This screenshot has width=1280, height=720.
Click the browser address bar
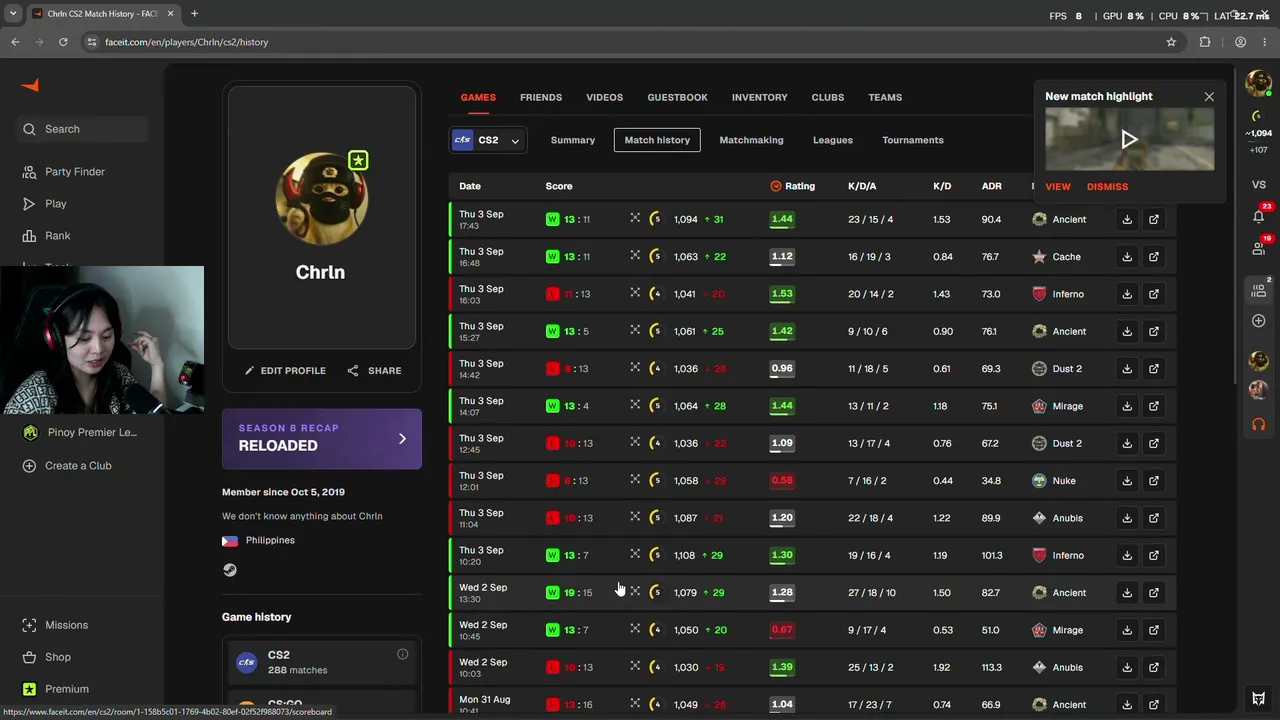click(620, 42)
